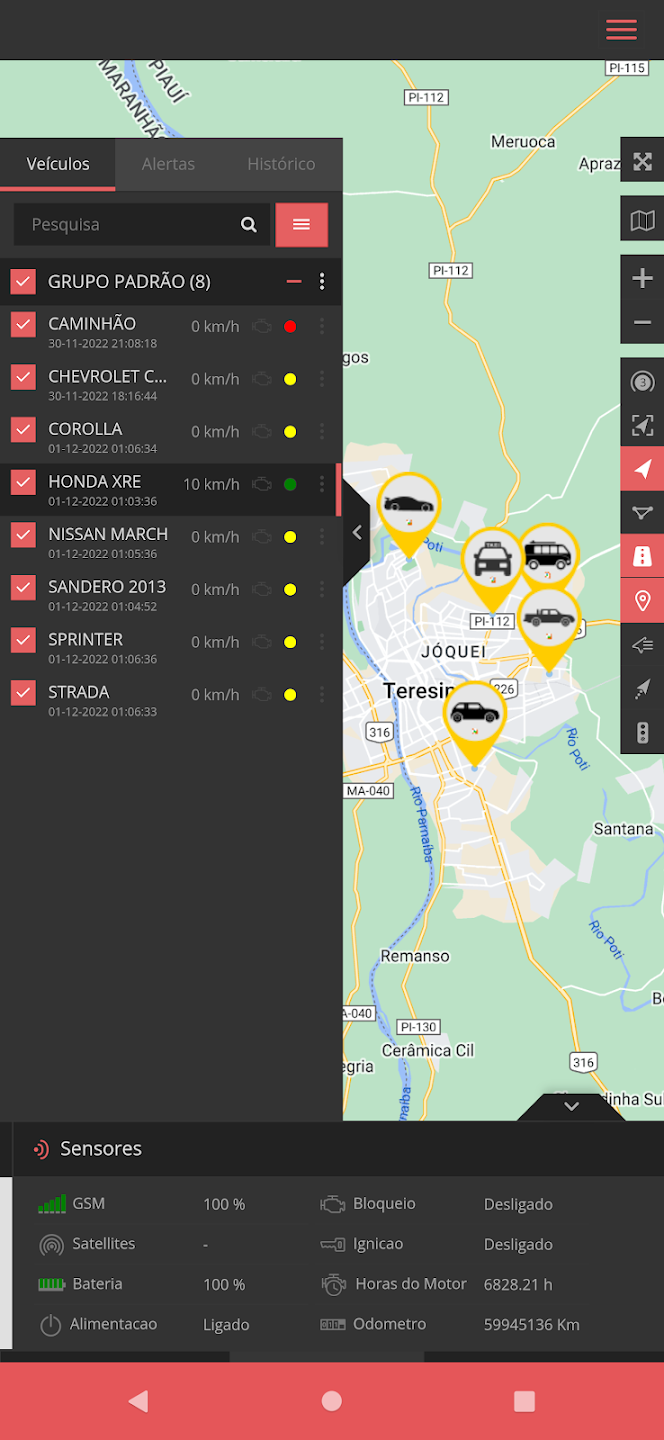Viewport: 664px width, 1440px height.
Task: Uncheck the COROLLA vehicle checkbox
Action: [23, 430]
